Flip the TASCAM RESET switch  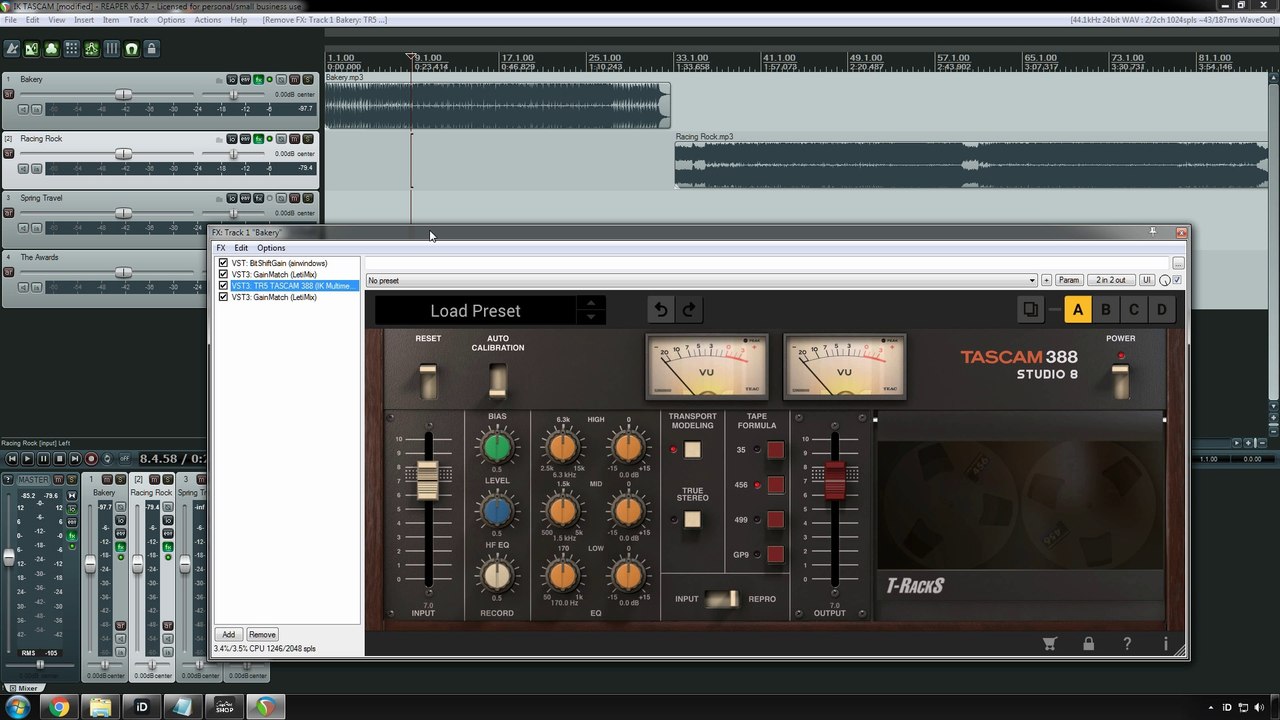[x=428, y=381]
